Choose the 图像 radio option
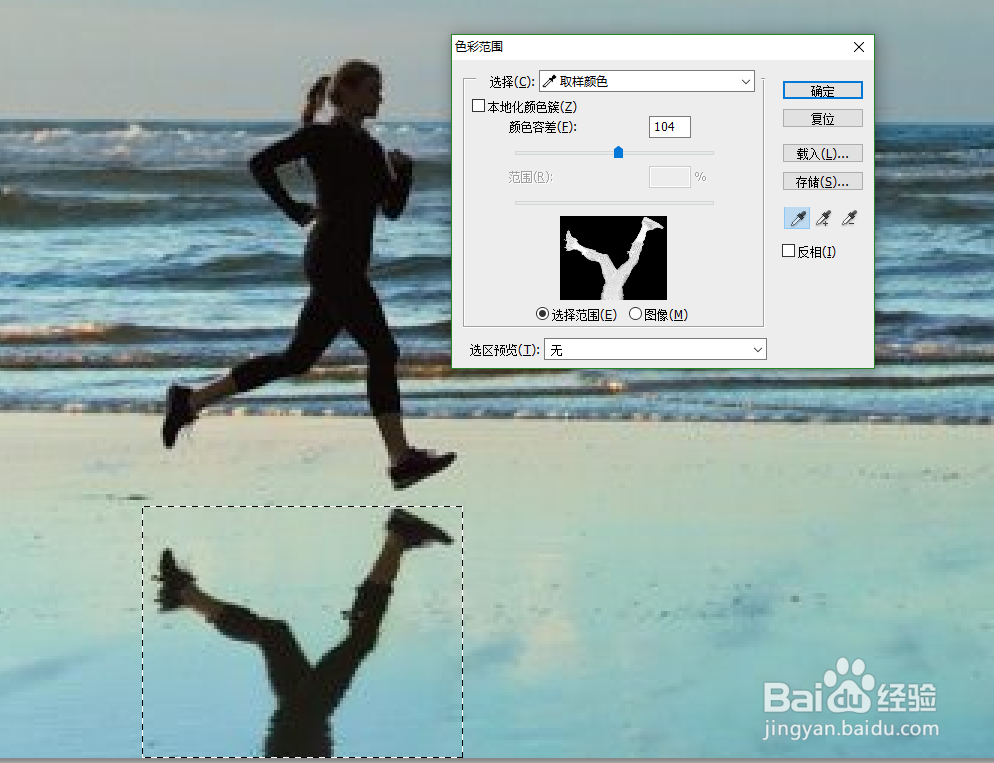This screenshot has height=763, width=994. point(635,314)
